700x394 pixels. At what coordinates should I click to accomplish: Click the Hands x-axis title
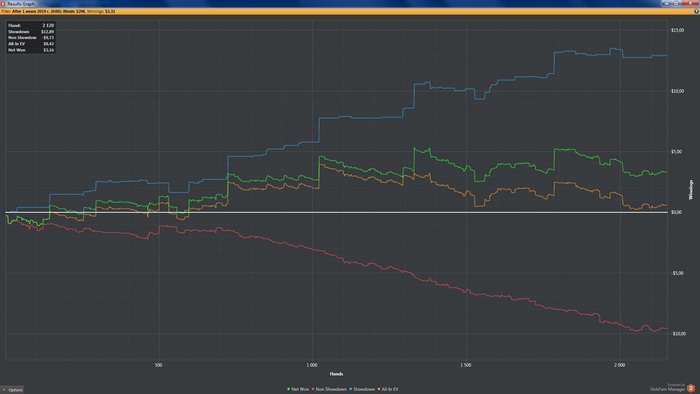[336, 374]
